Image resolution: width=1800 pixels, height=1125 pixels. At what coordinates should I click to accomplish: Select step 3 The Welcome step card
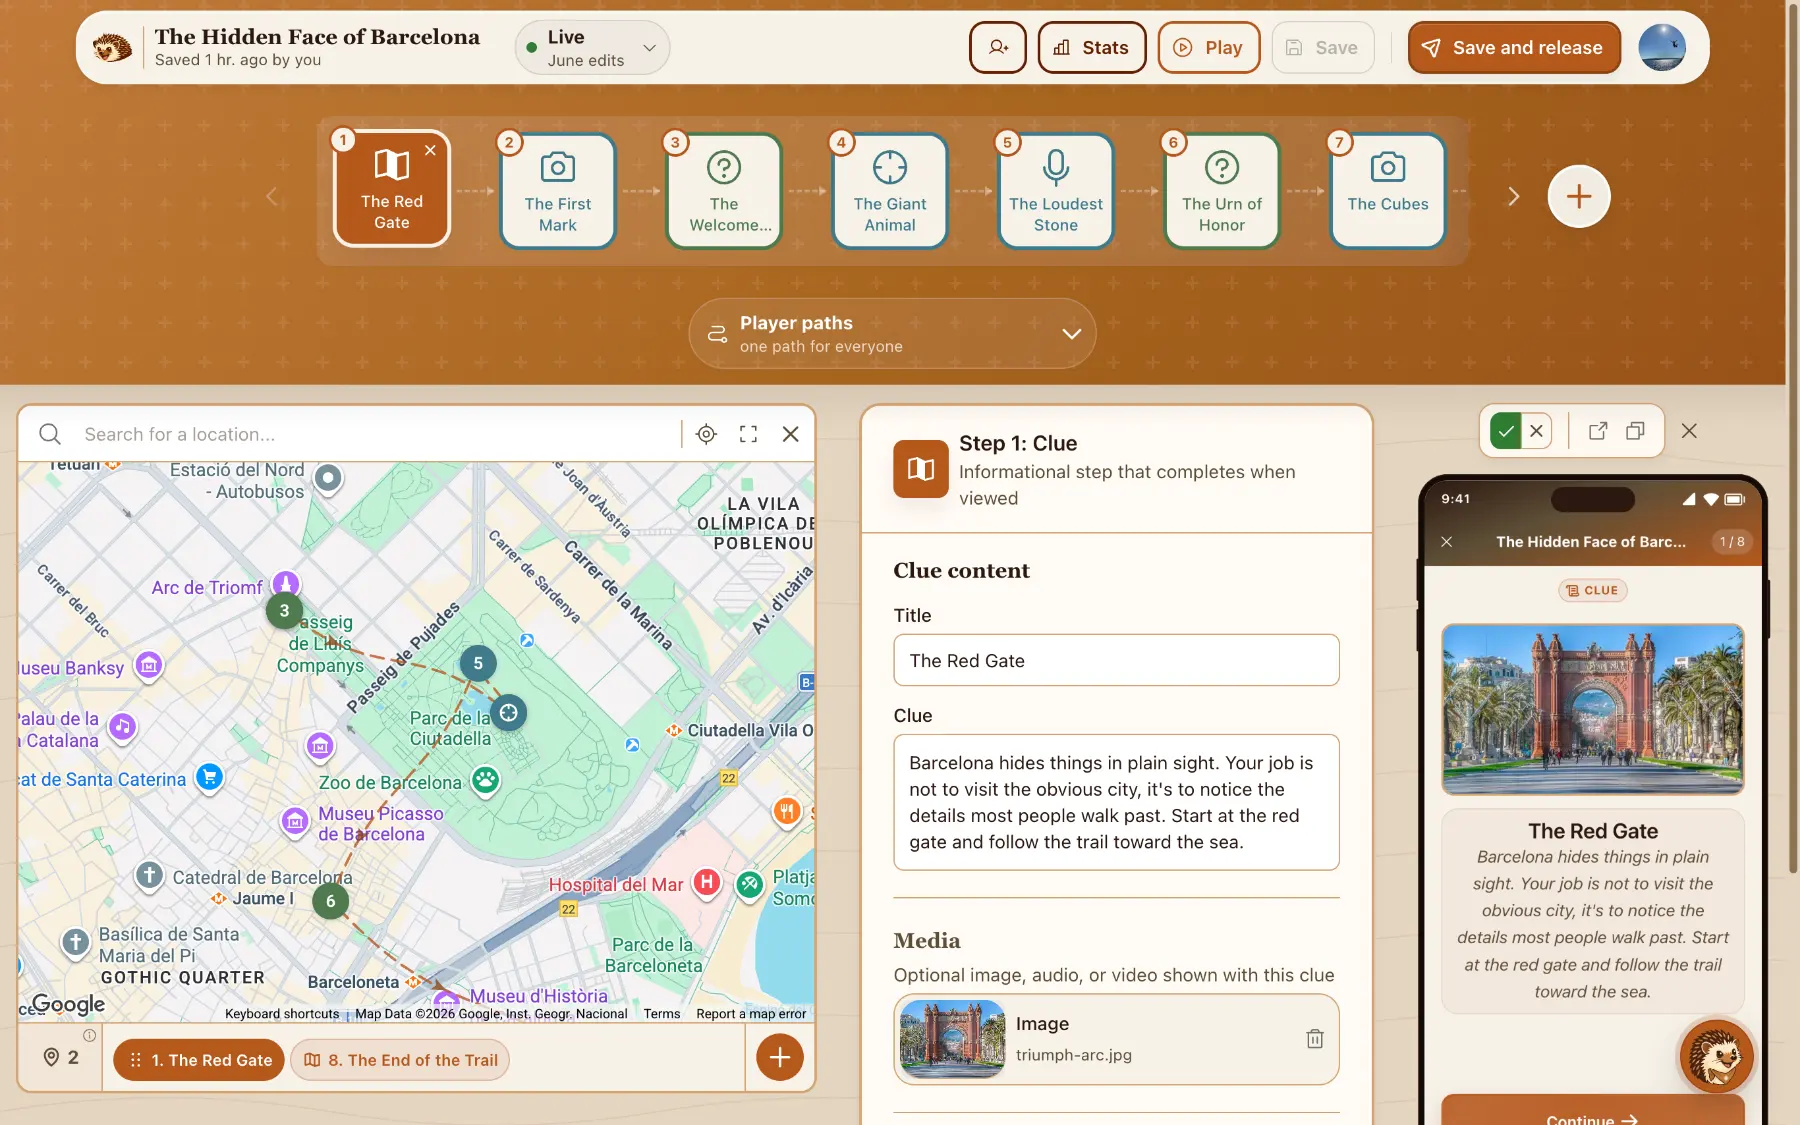click(x=723, y=191)
